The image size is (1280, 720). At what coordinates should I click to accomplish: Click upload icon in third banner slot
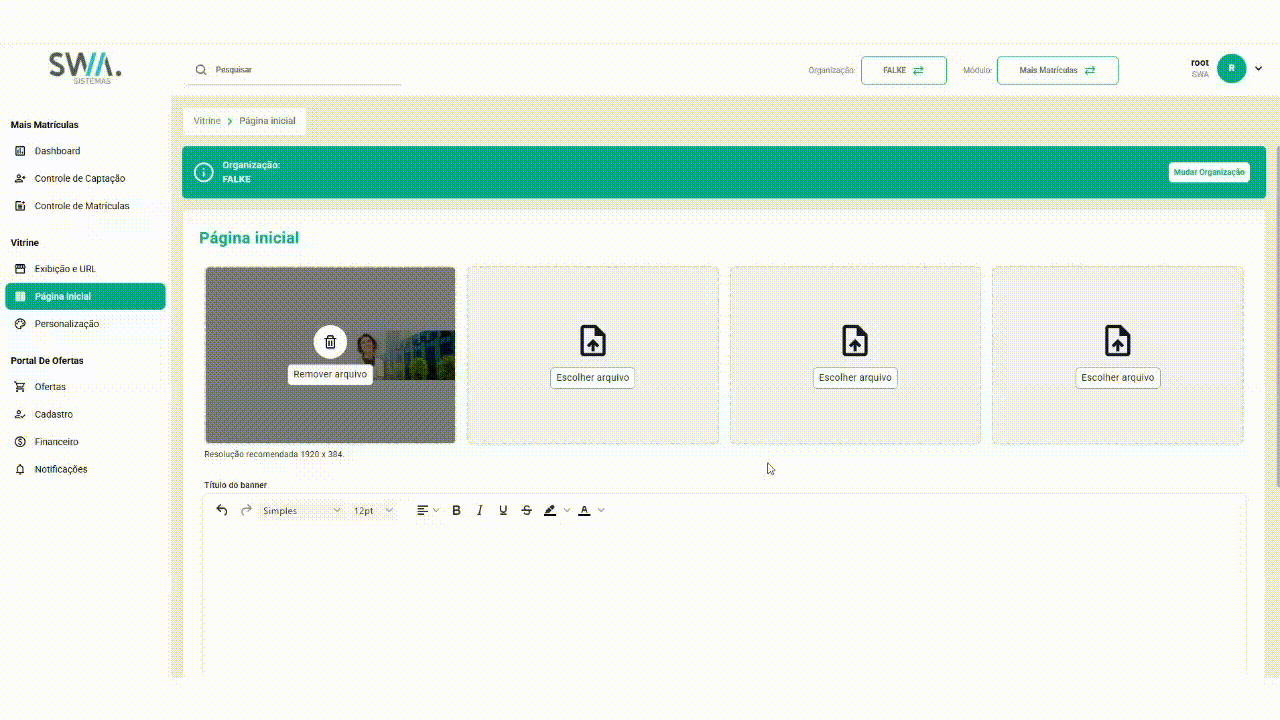coord(855,341)
